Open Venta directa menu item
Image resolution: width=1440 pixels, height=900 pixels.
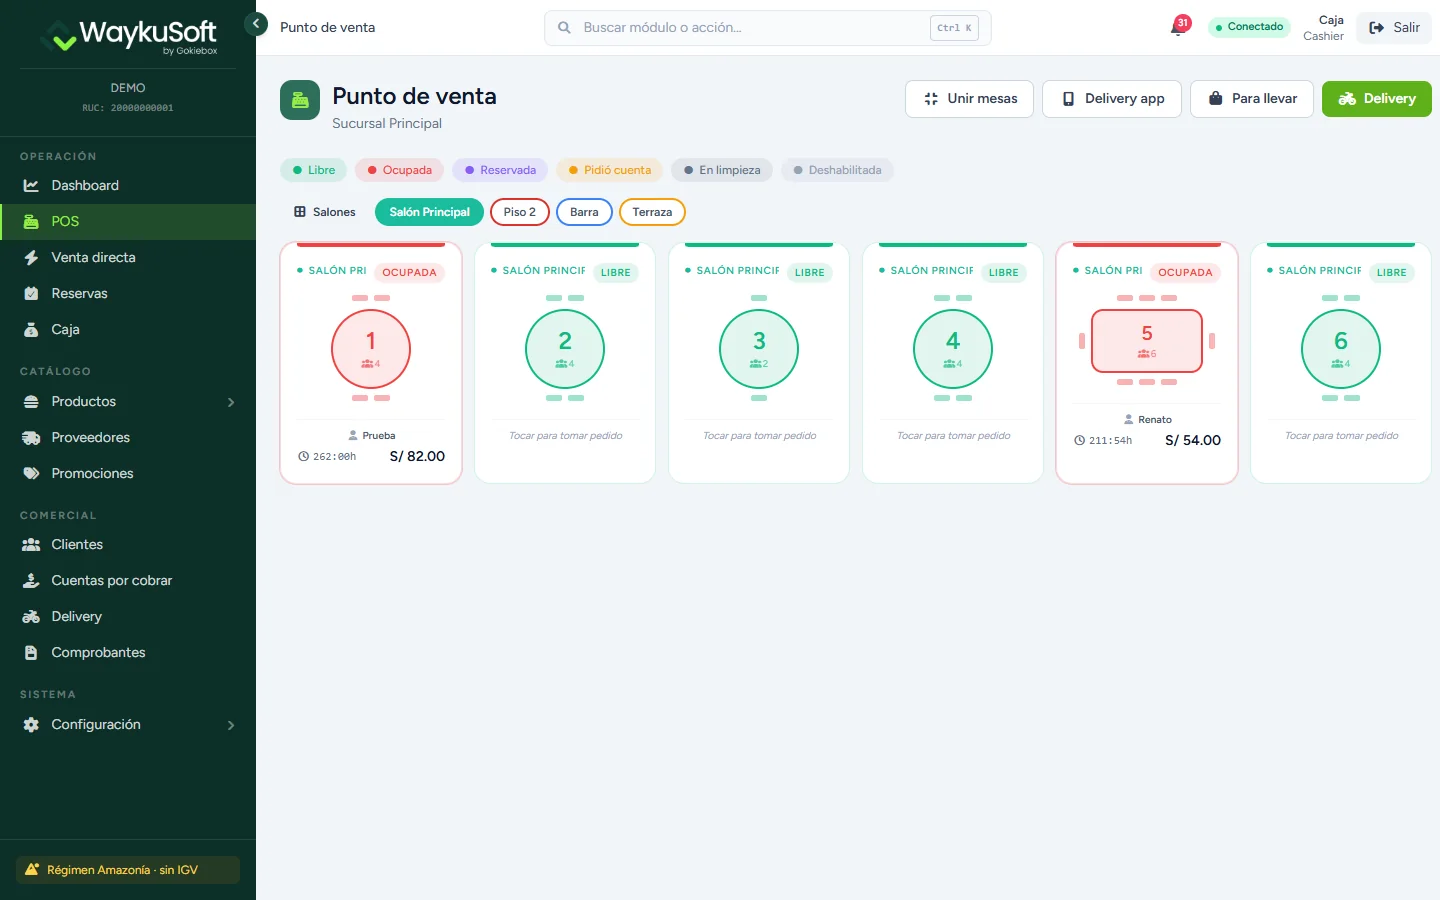click(128, 258)
